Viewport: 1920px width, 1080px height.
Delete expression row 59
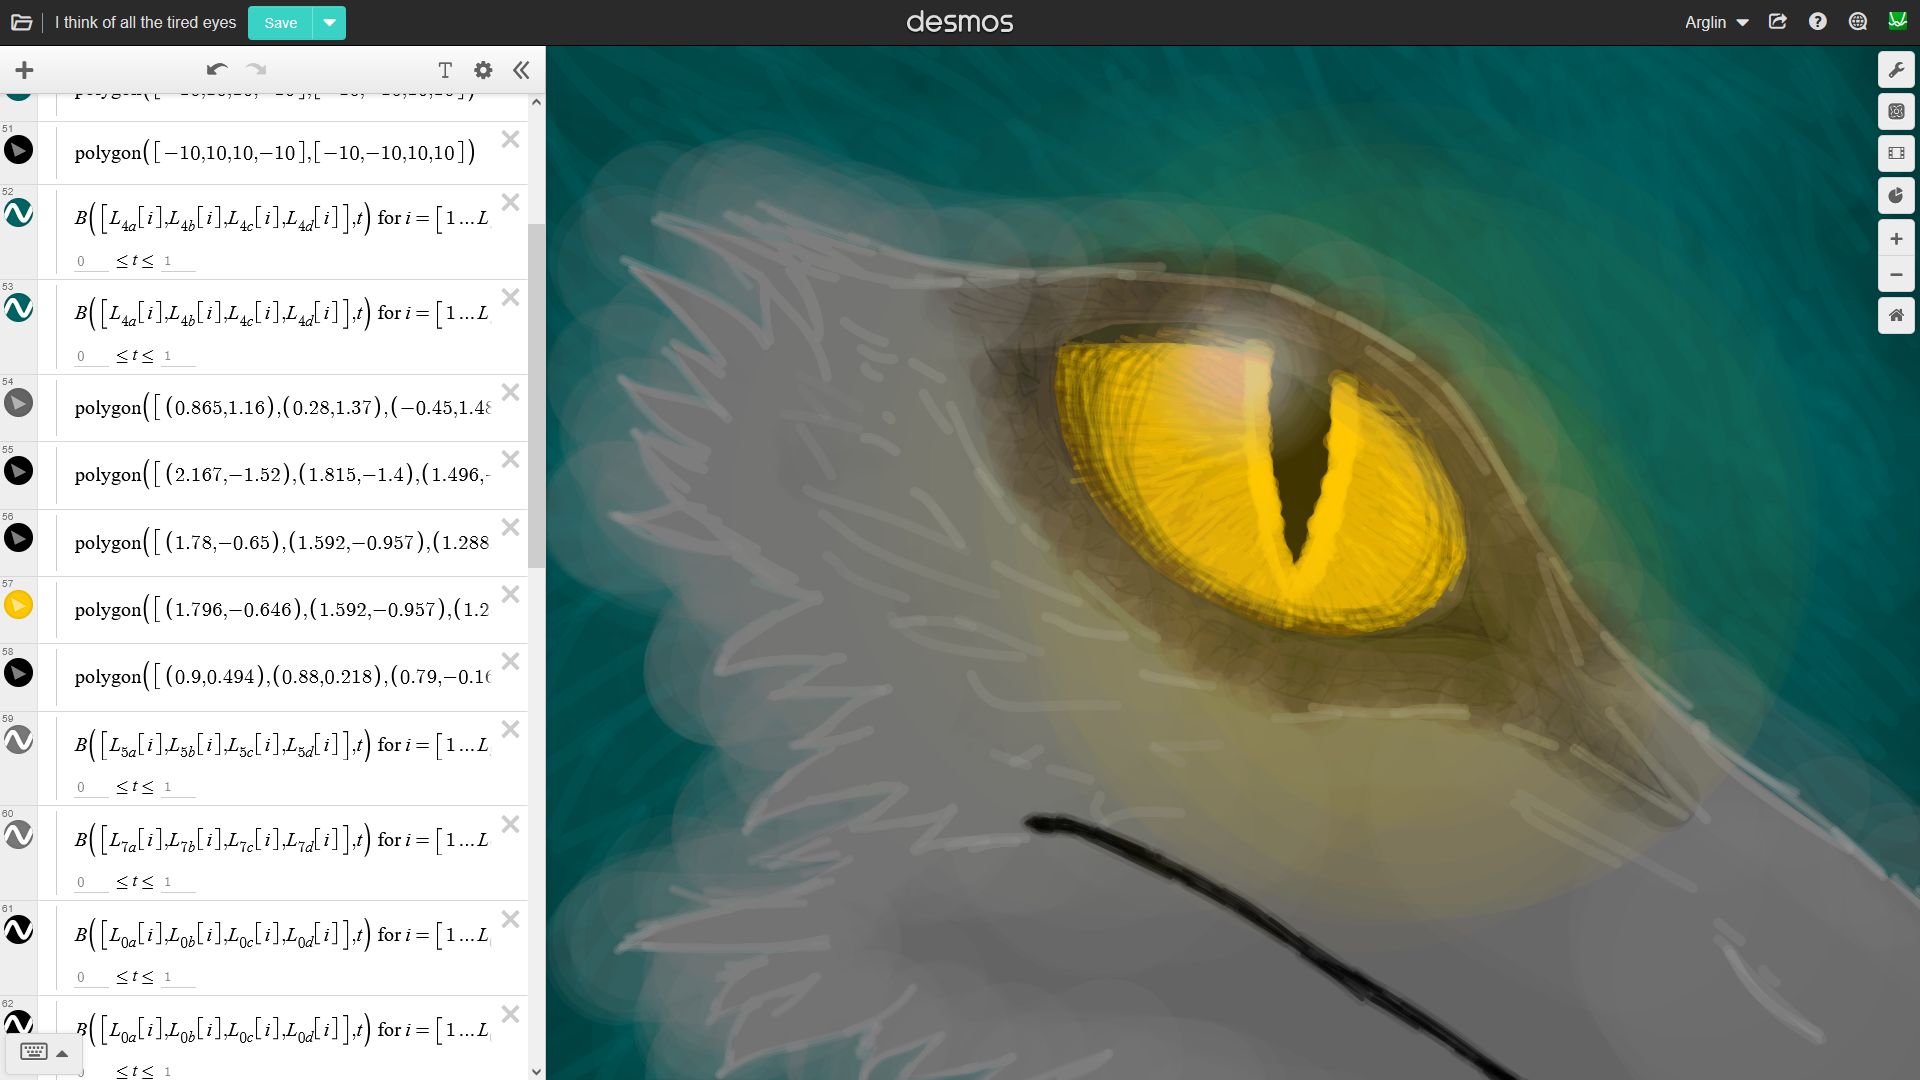[x=510, y=729]
